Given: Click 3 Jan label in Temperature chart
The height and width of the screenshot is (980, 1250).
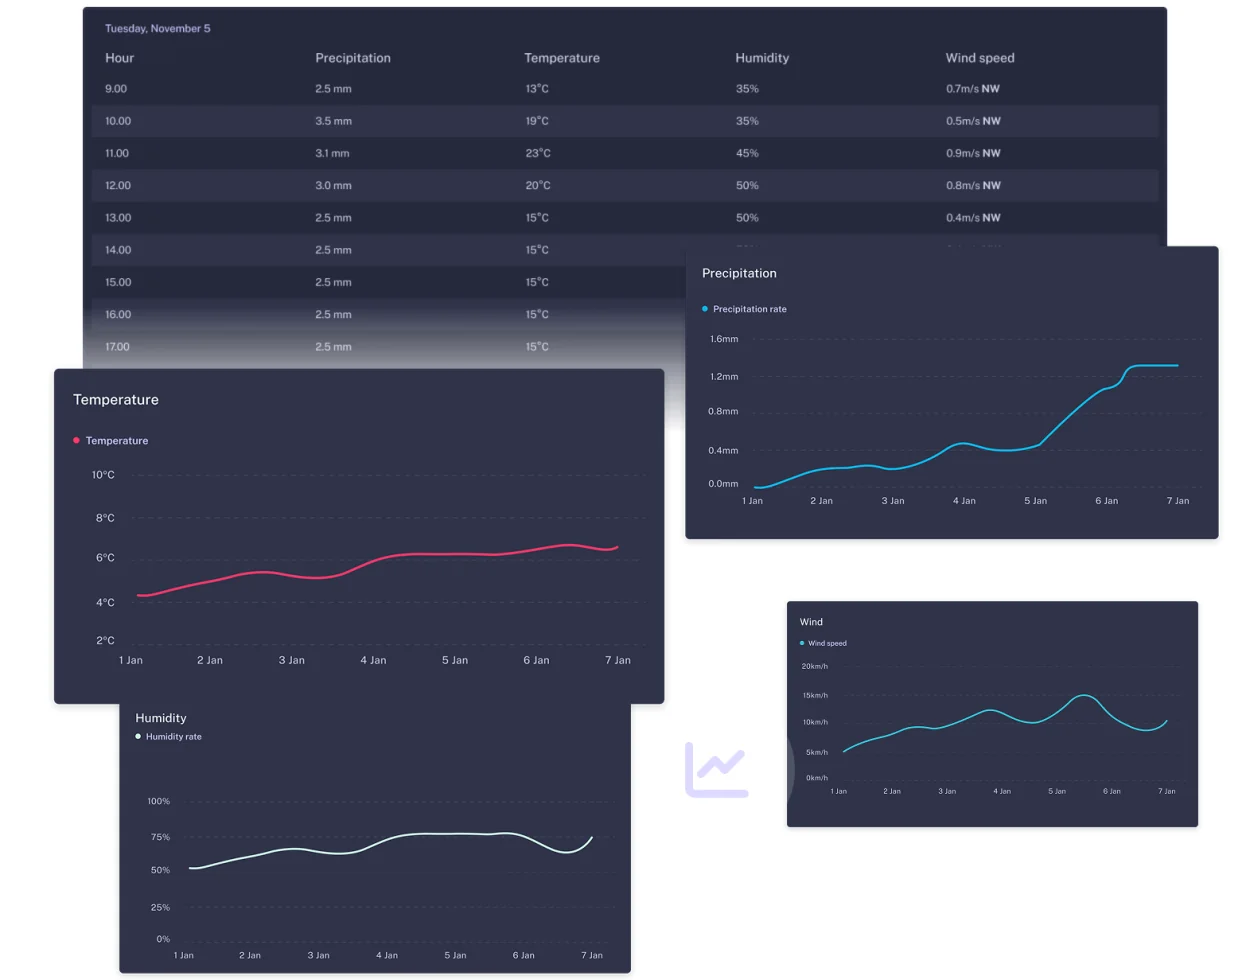Looking at the screenshot, I should click(x=292, y=660).
